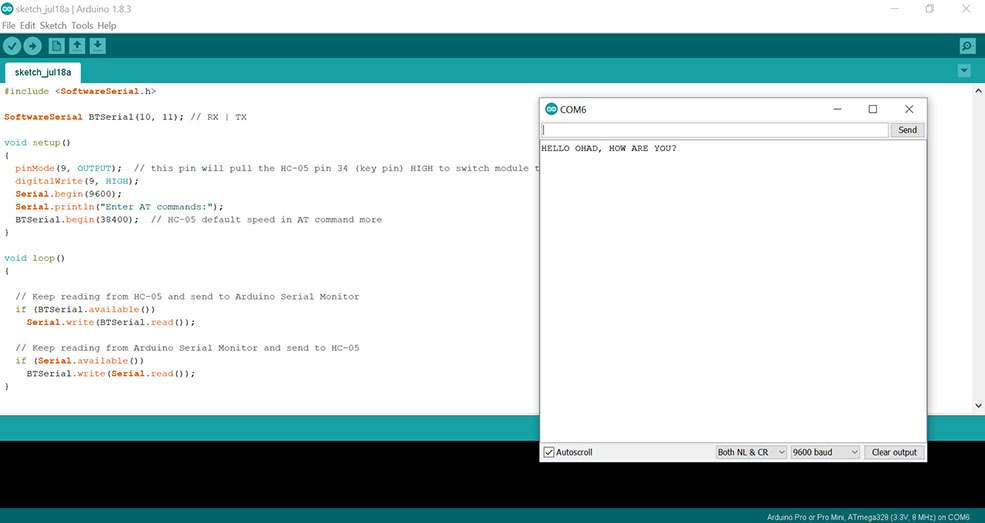Click the editor scrollbar up arrow
Image resolution: width=985 pixels, height=523 pixels.
(x=979, y=91)
